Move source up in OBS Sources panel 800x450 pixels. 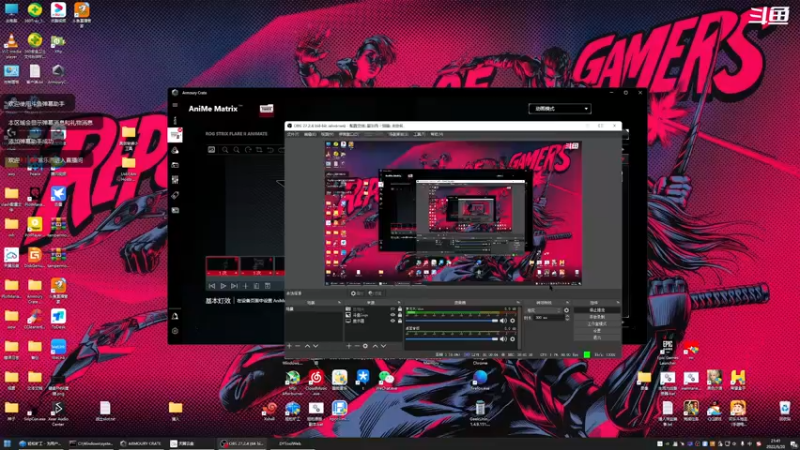375,346
